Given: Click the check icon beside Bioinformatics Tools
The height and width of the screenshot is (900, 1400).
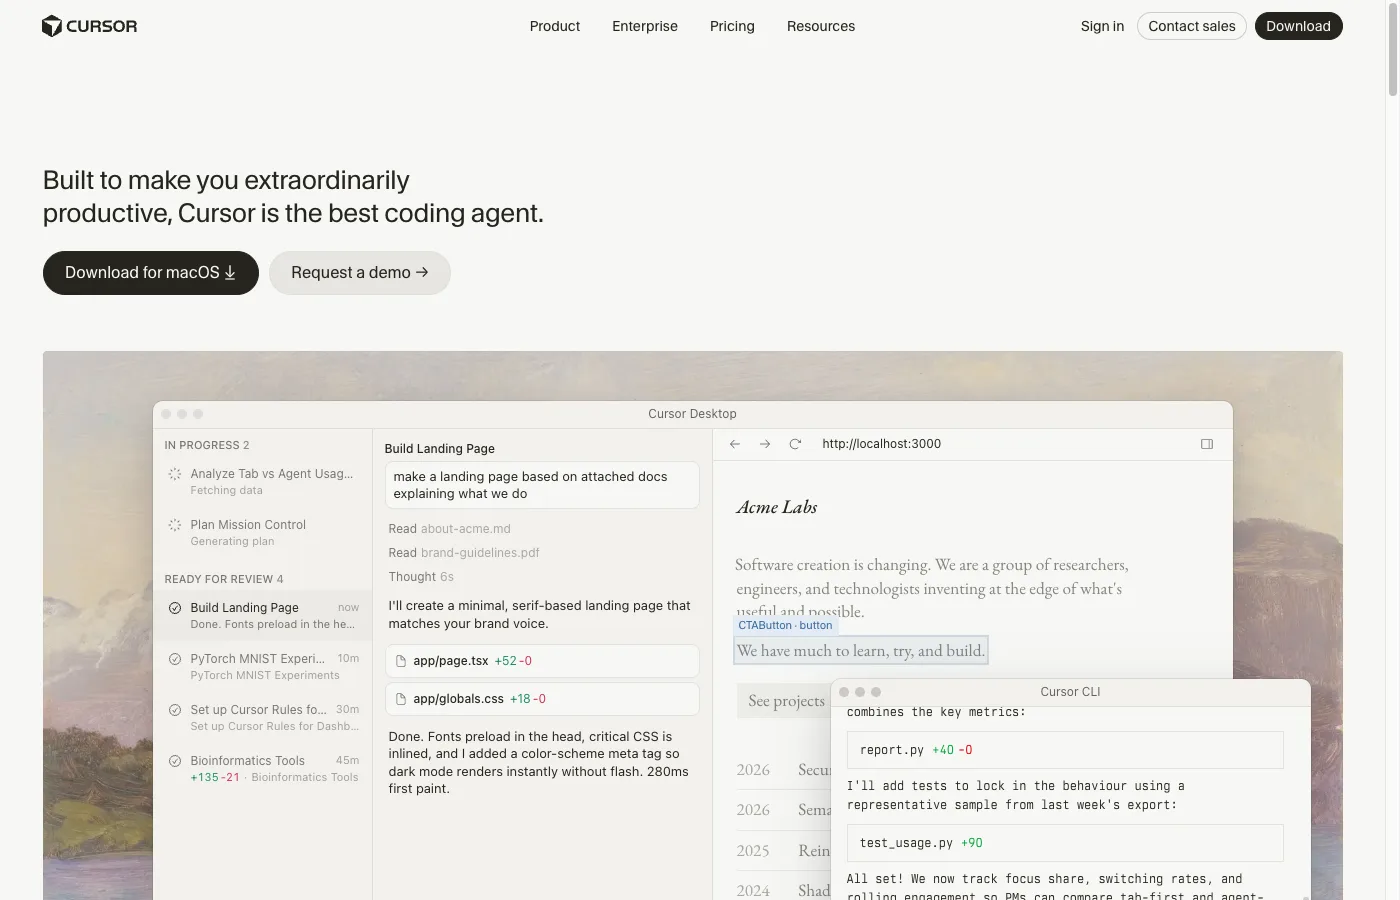Looking at the screenshot, I should [x=175, y=761].
